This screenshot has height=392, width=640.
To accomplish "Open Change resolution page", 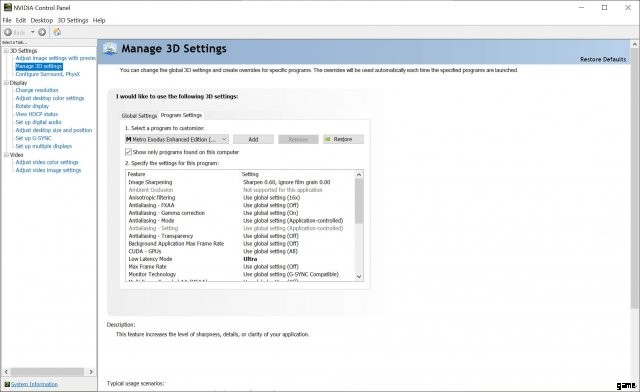I will click(37, 90).
